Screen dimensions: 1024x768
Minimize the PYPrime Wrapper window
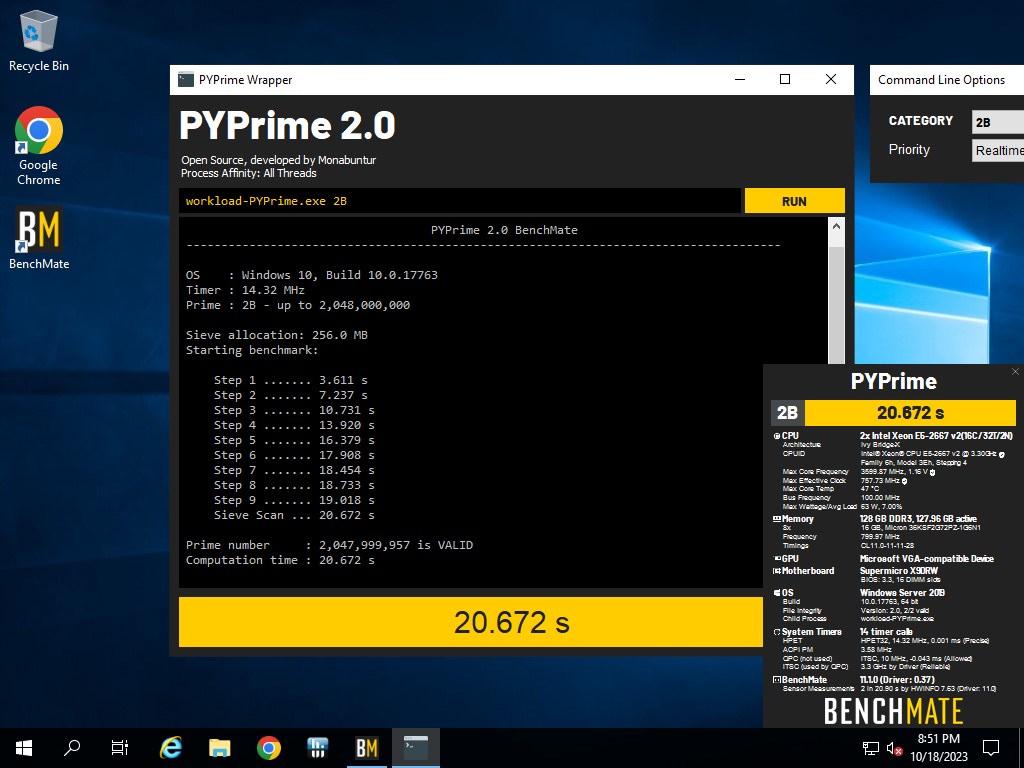click(x=740, y=80)
